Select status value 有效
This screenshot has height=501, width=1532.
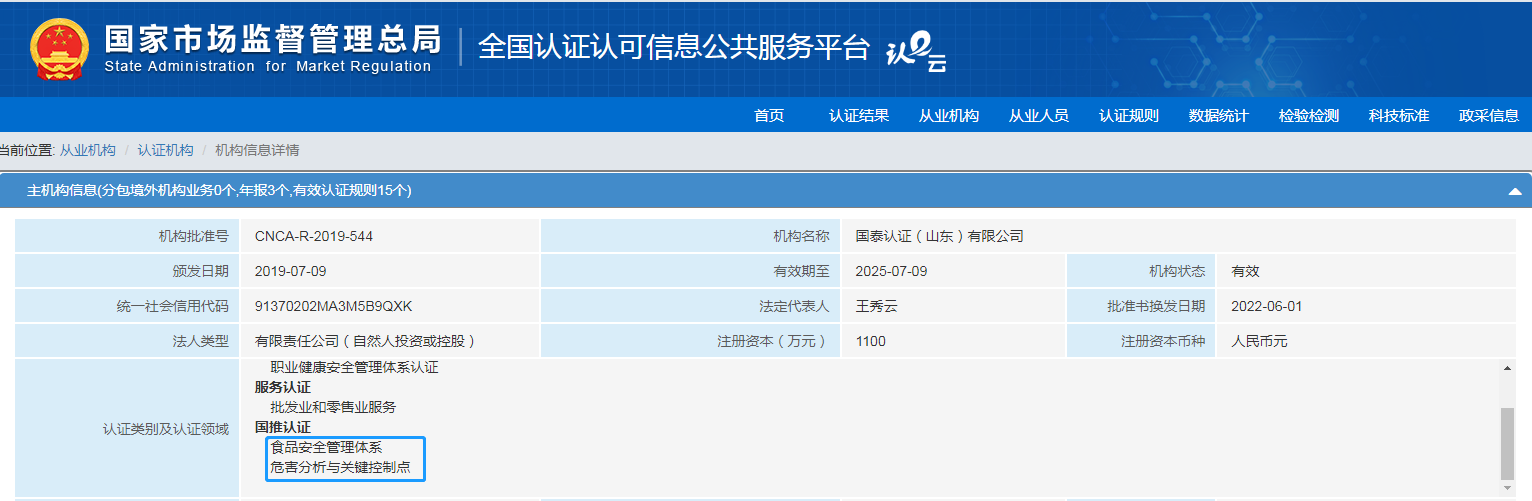pos(1245,272)
